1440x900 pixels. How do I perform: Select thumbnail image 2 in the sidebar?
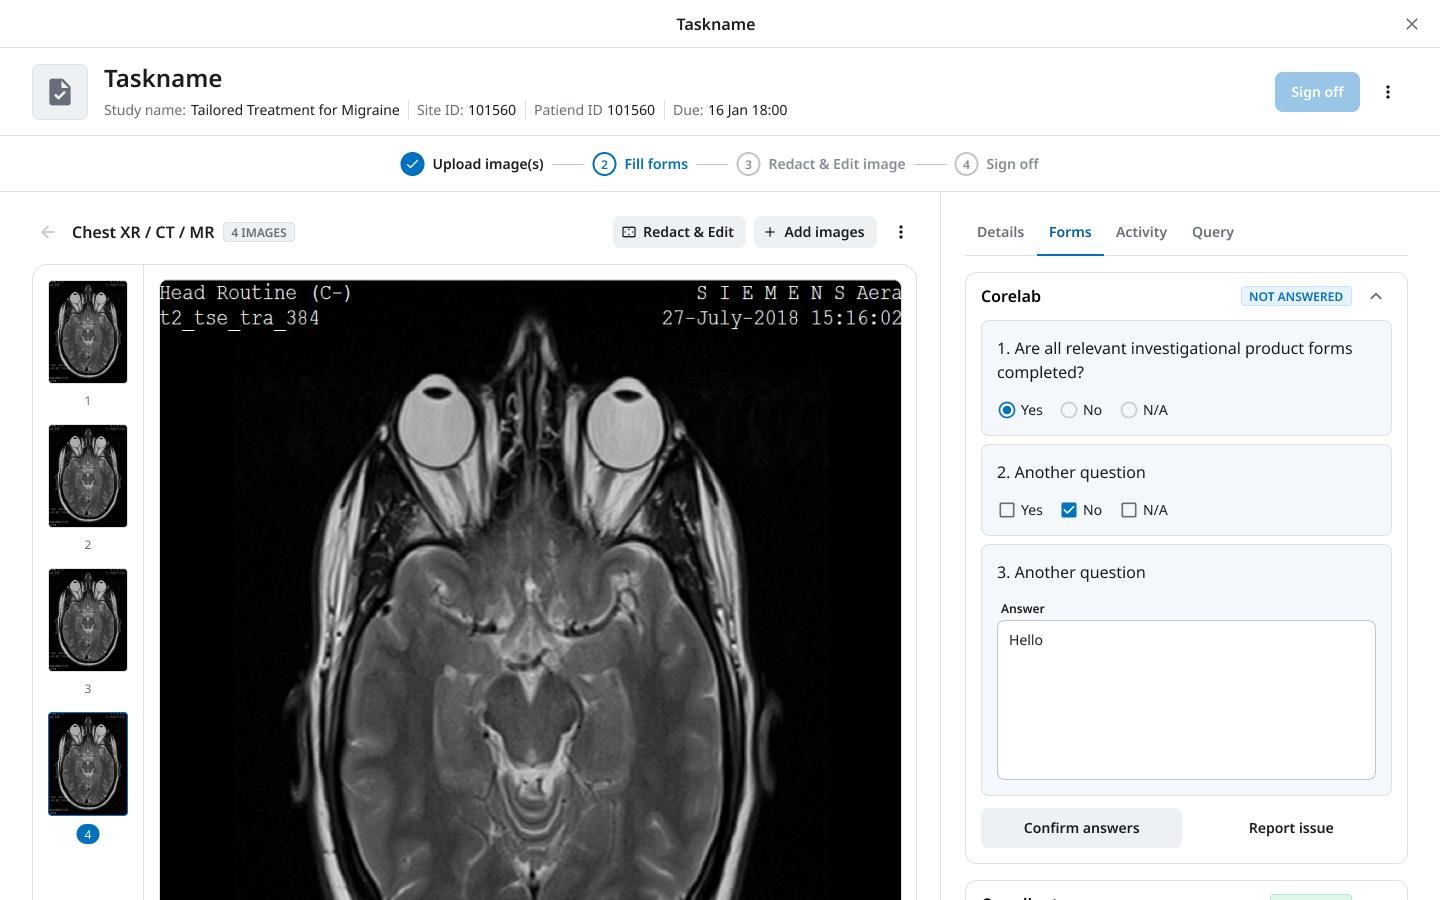(87, 476)
